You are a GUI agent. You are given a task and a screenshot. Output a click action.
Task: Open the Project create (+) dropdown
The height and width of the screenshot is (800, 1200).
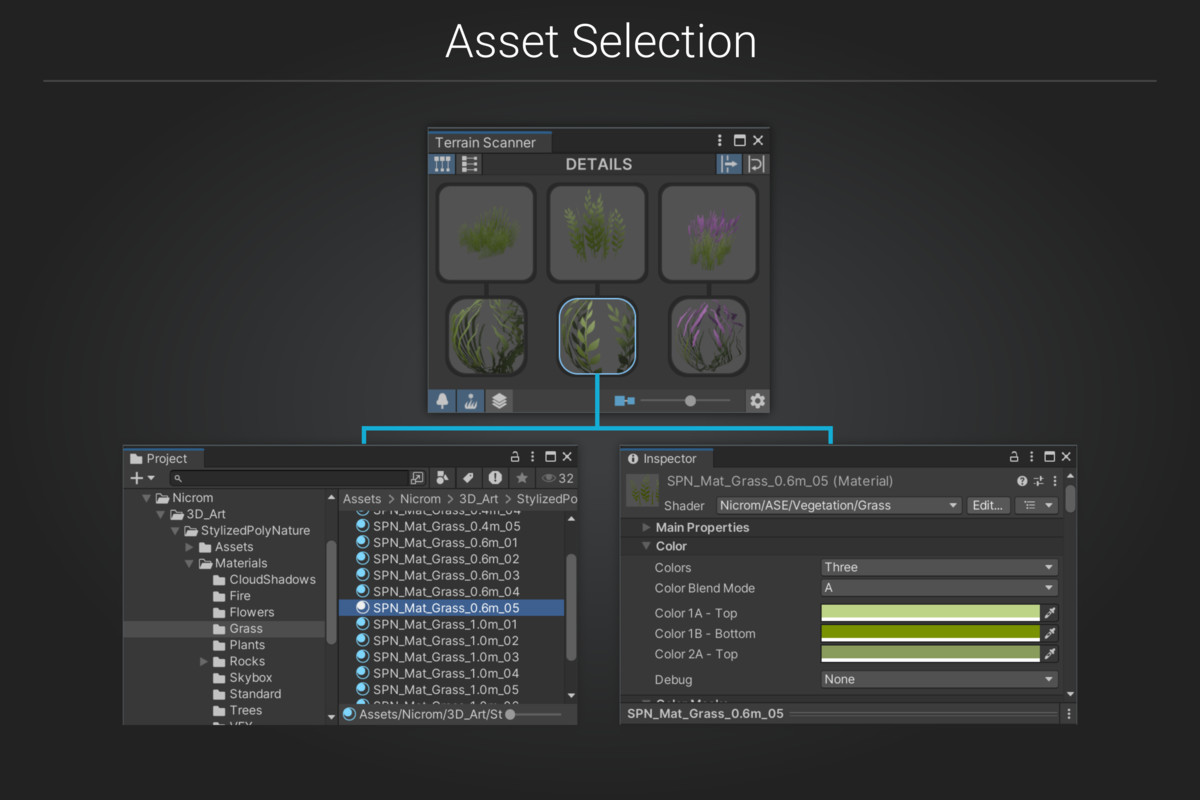tap(143, 478)
